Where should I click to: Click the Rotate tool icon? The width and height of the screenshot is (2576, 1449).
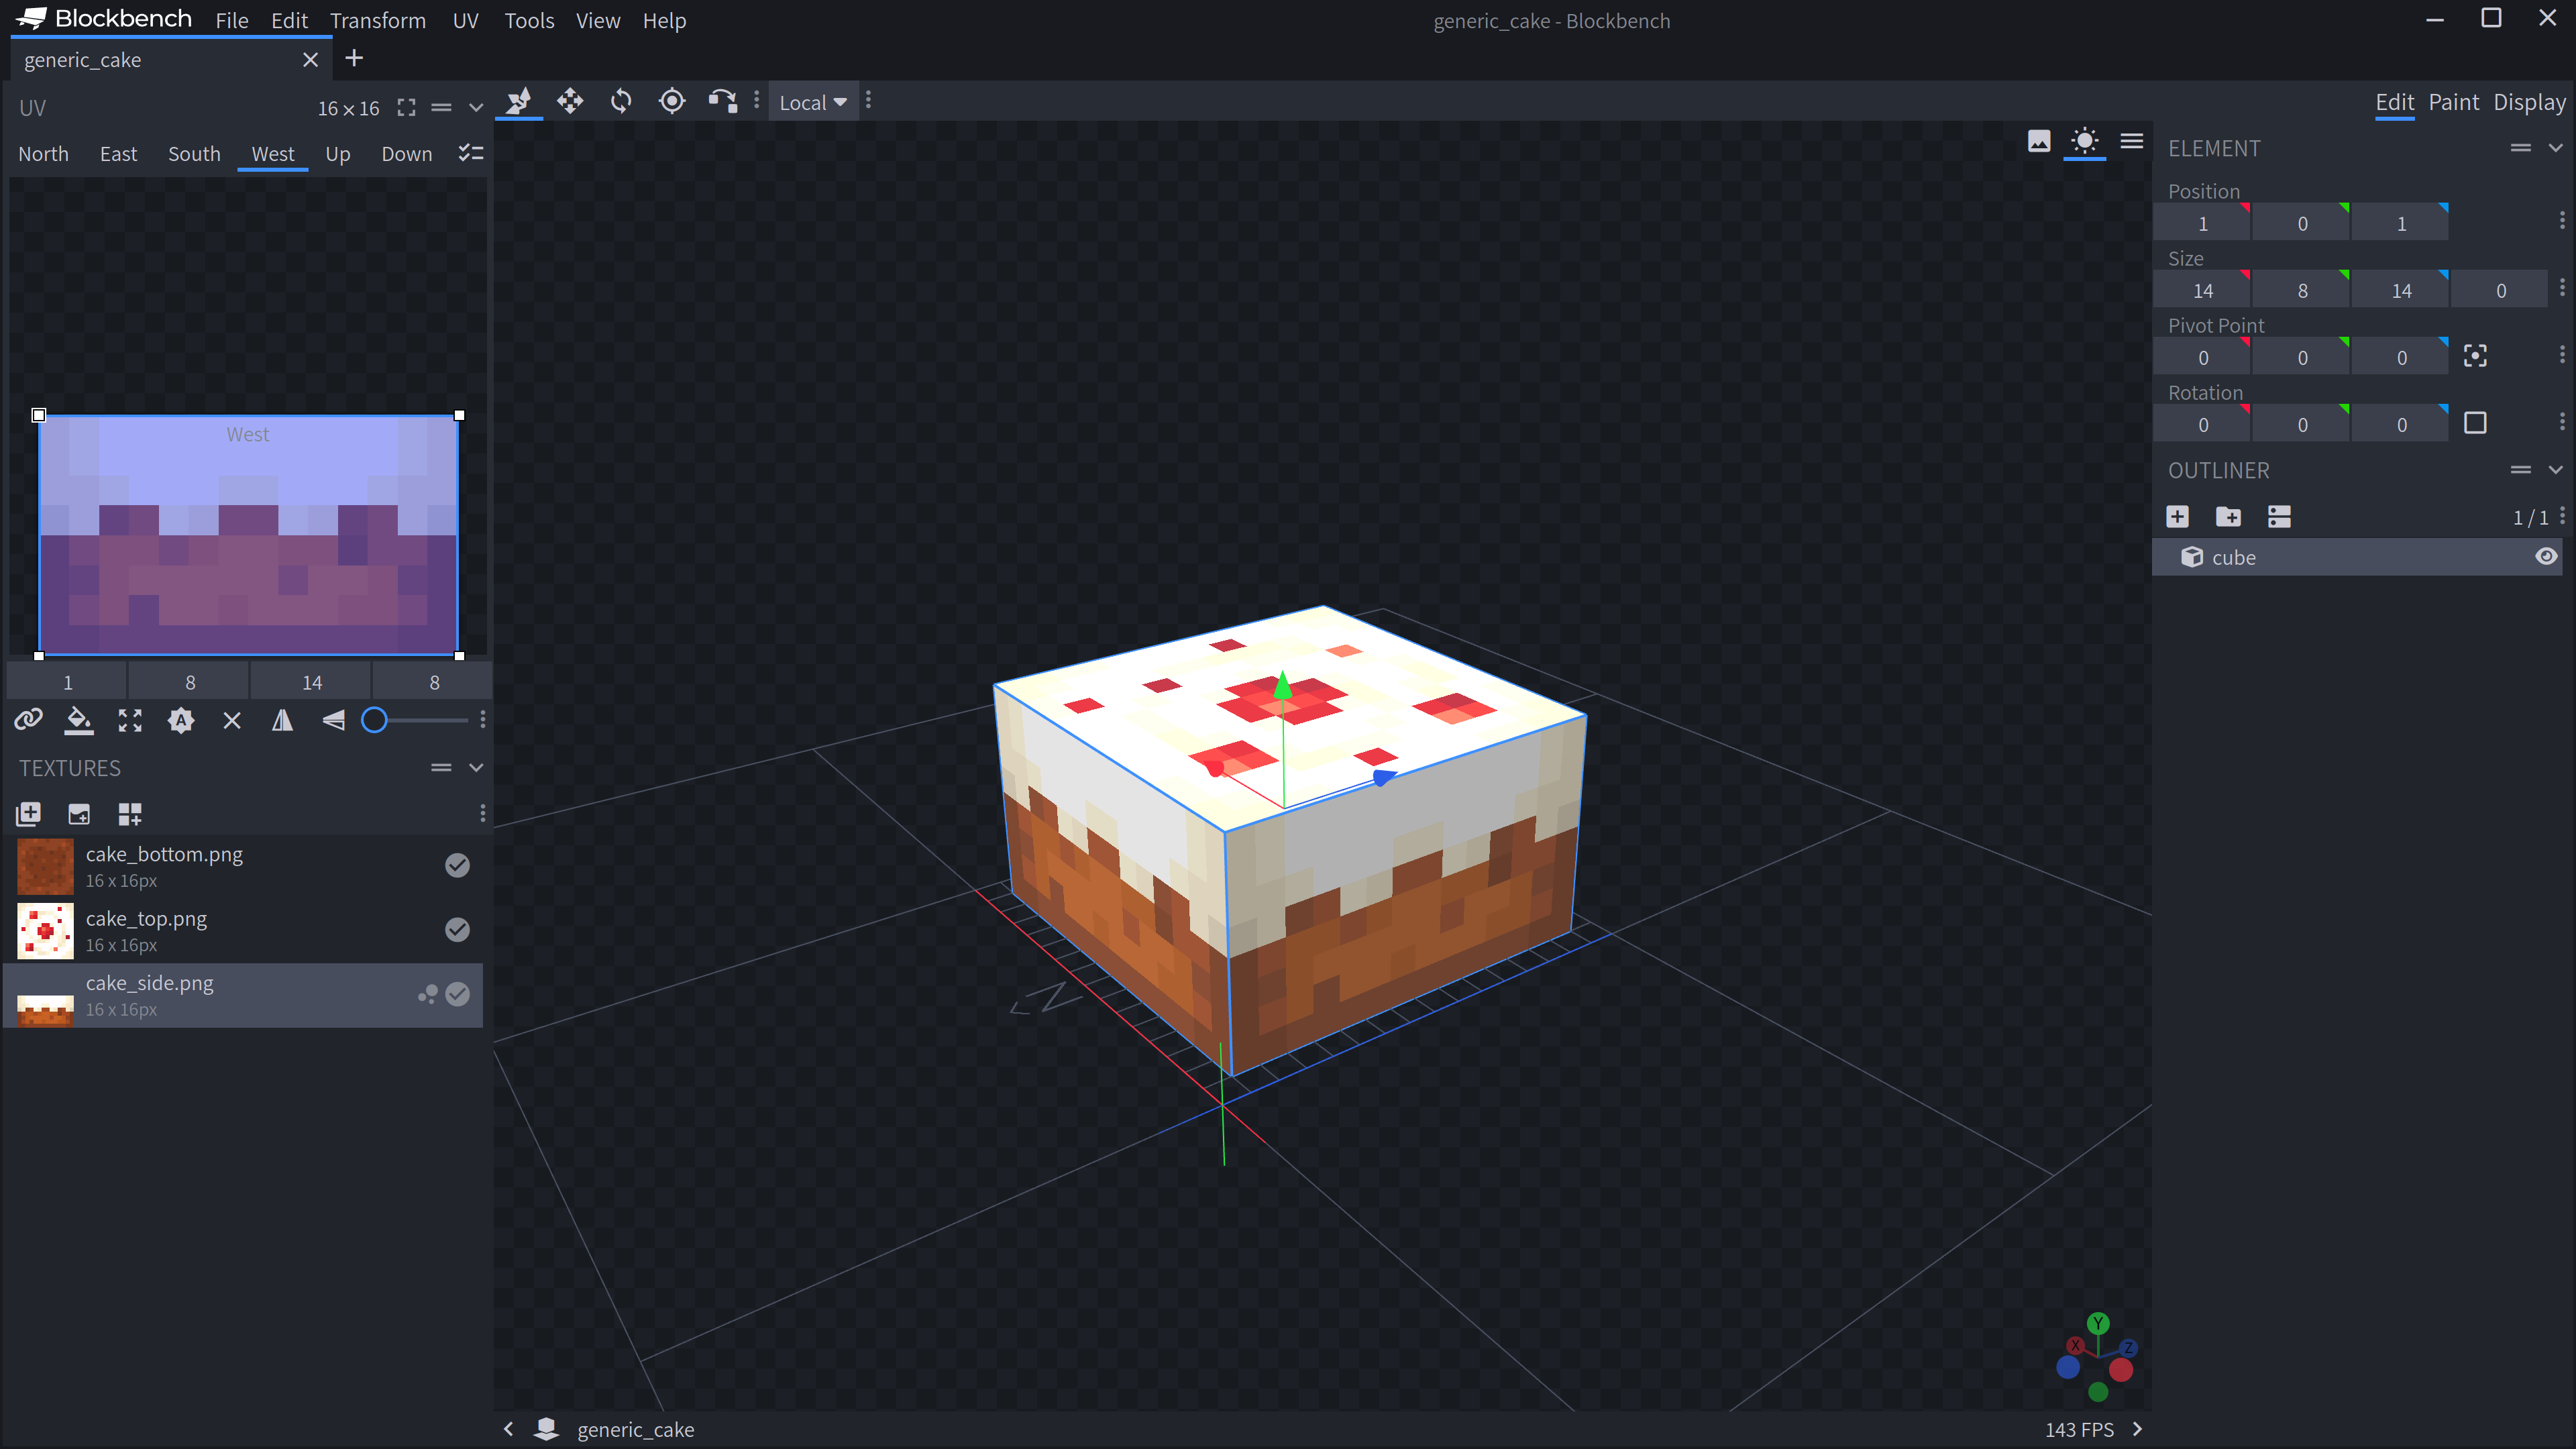pos(621,101)
